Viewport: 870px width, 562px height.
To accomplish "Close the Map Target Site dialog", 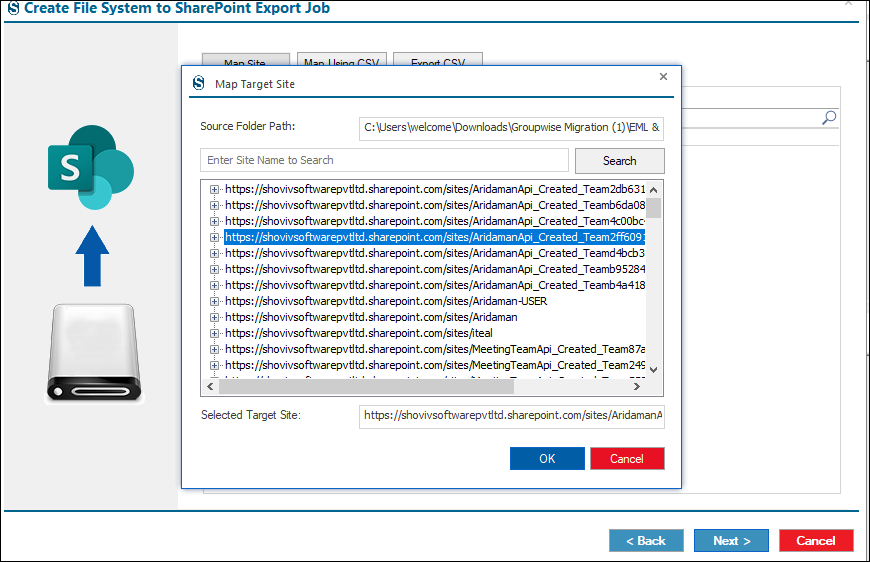I will click(x=663, y=77).
